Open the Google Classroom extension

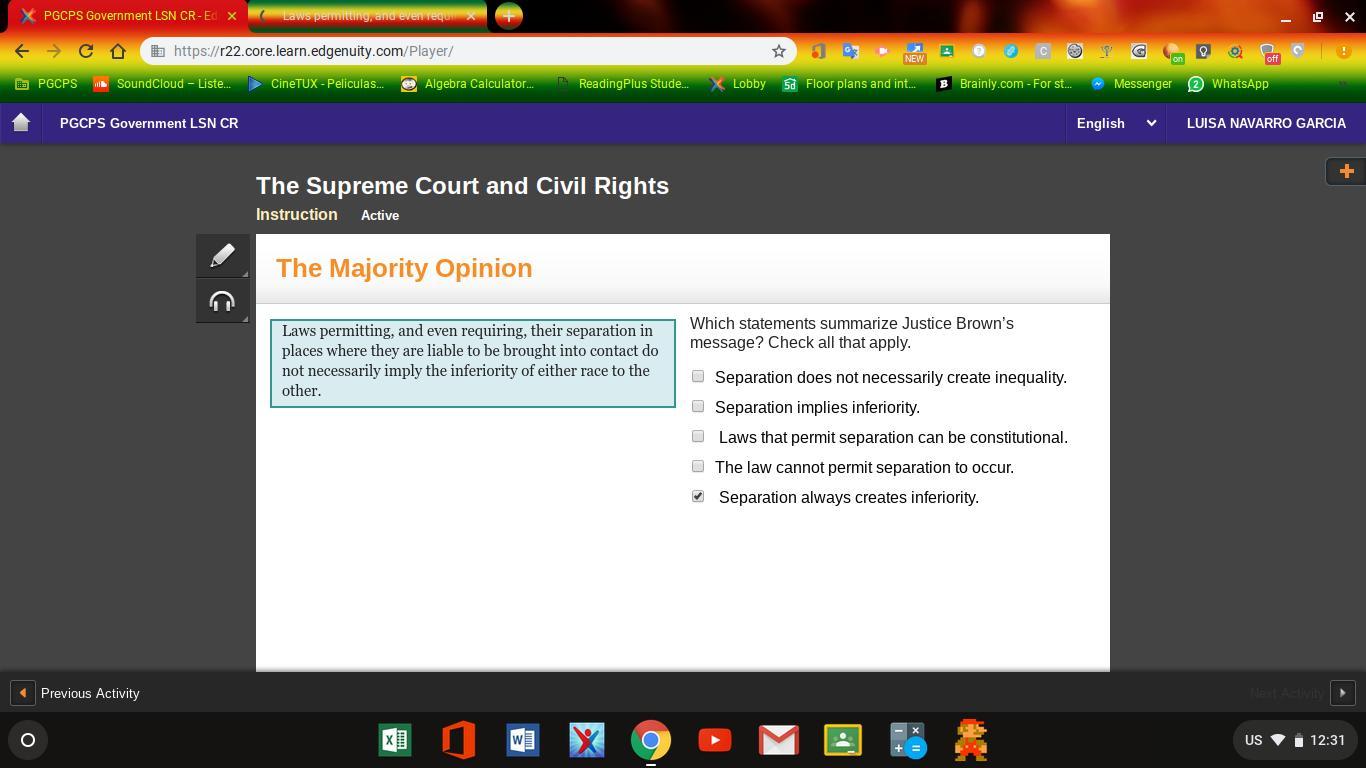tap(946, 51)
